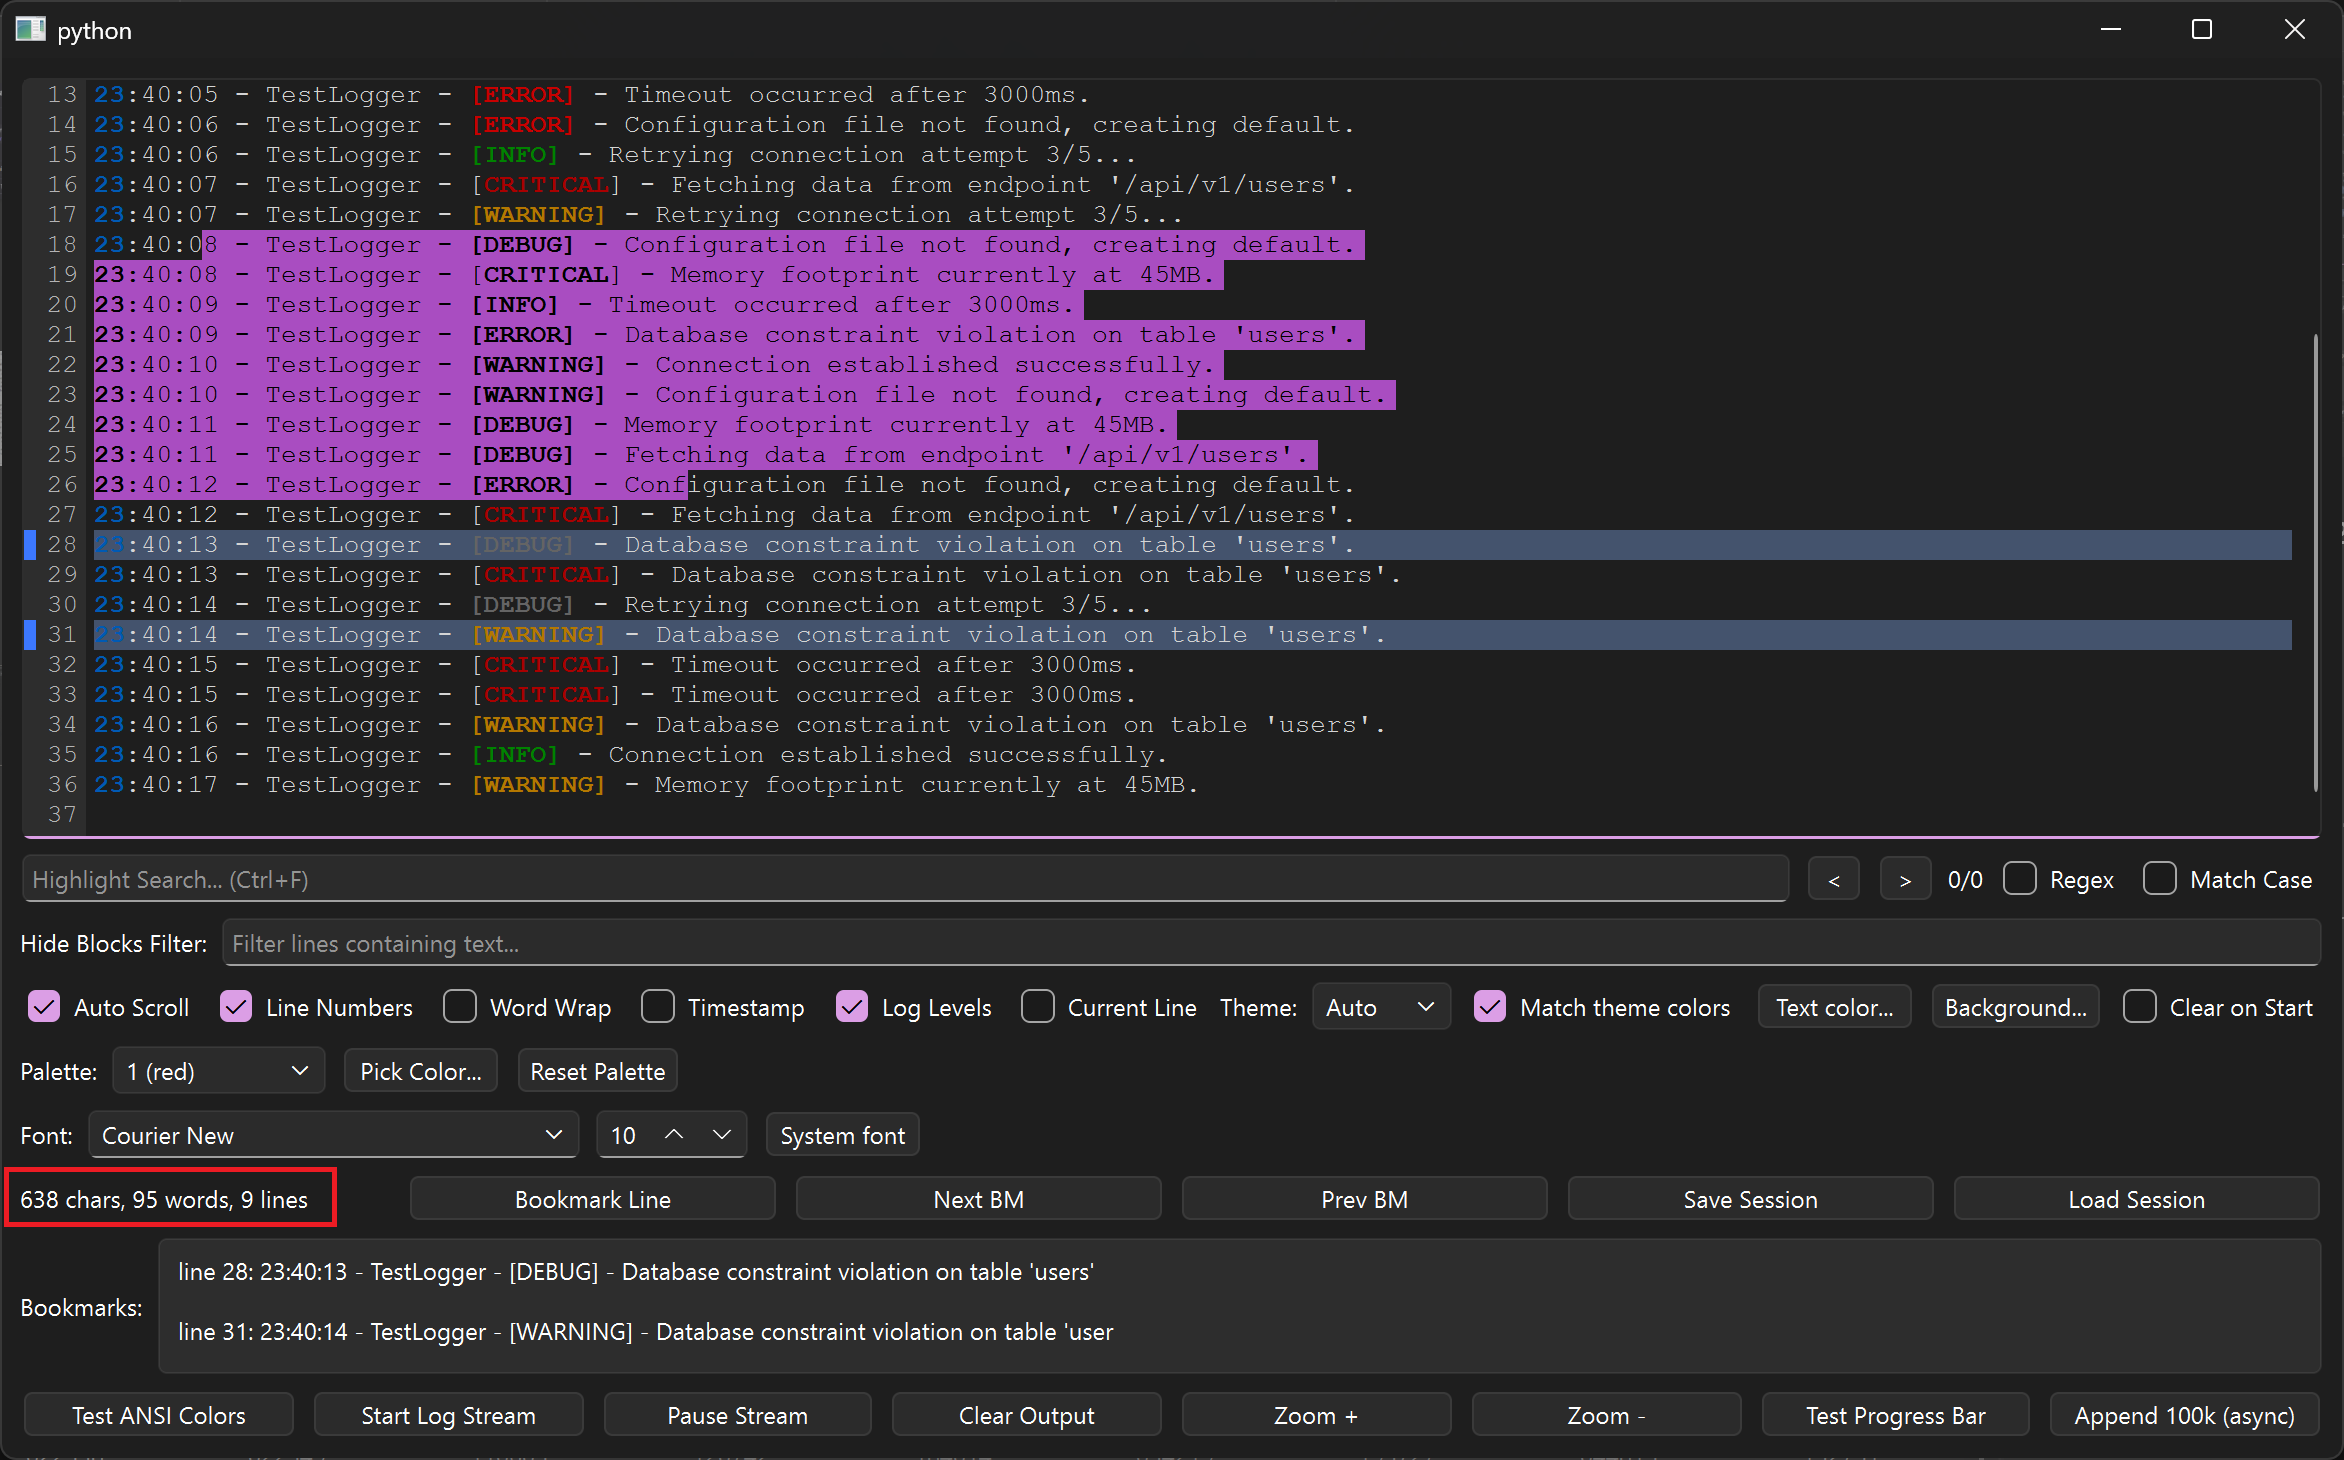Click the System font button
2344x1460 pixels.
(842, 1135)
